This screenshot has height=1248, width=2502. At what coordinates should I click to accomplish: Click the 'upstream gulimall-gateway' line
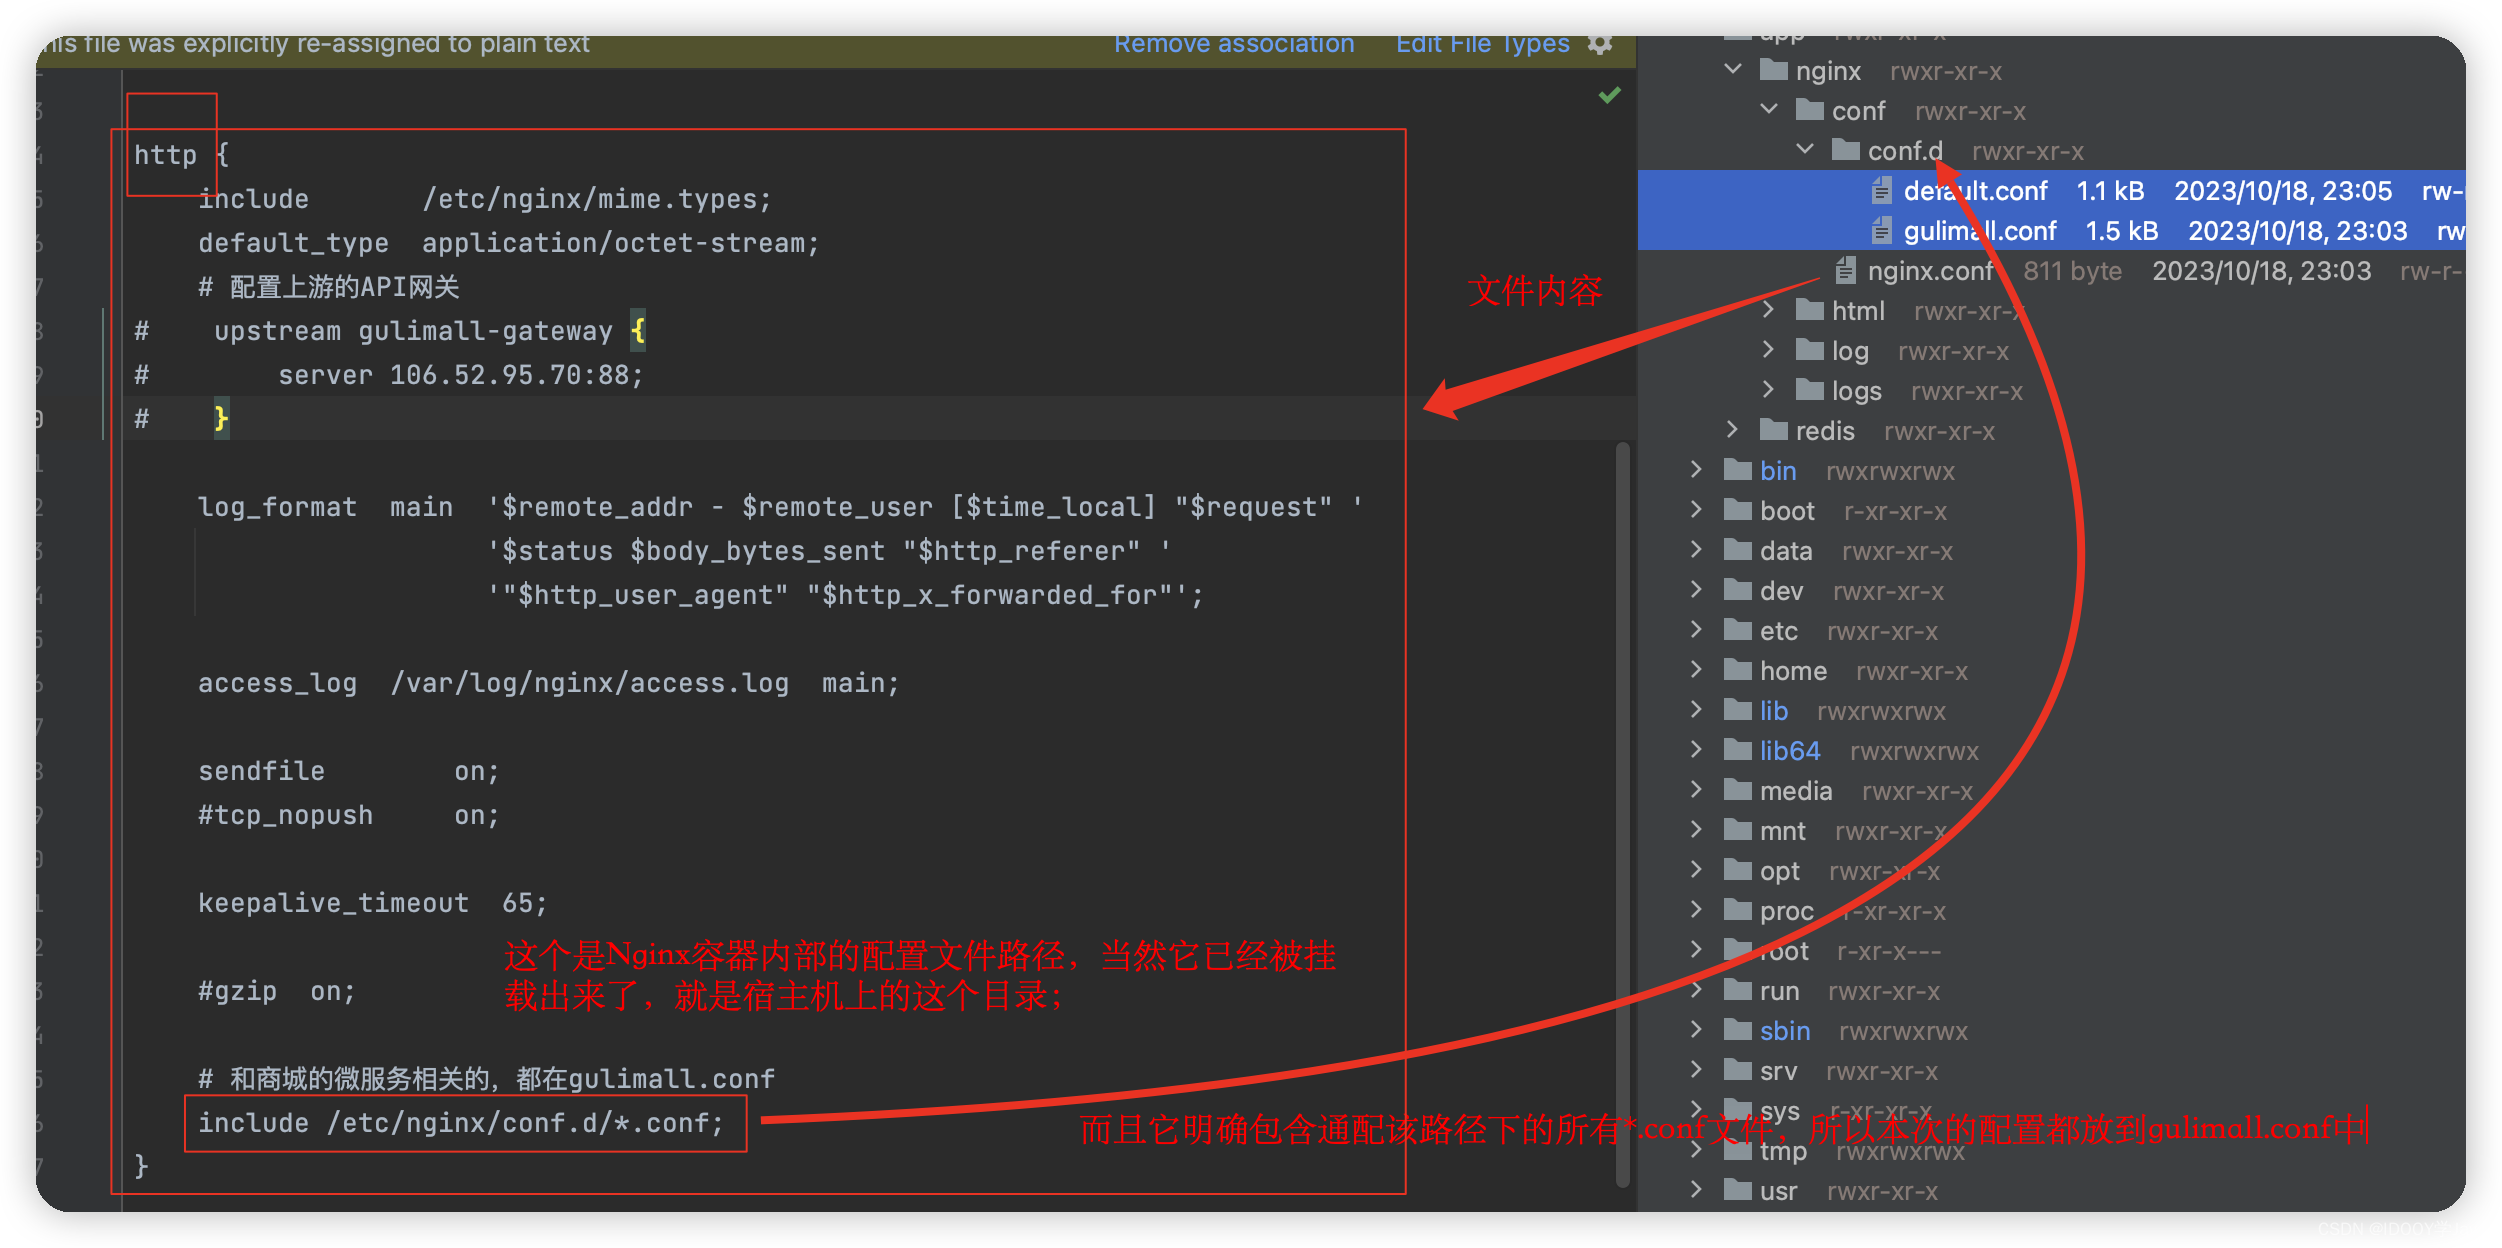(x=430, y=331)
